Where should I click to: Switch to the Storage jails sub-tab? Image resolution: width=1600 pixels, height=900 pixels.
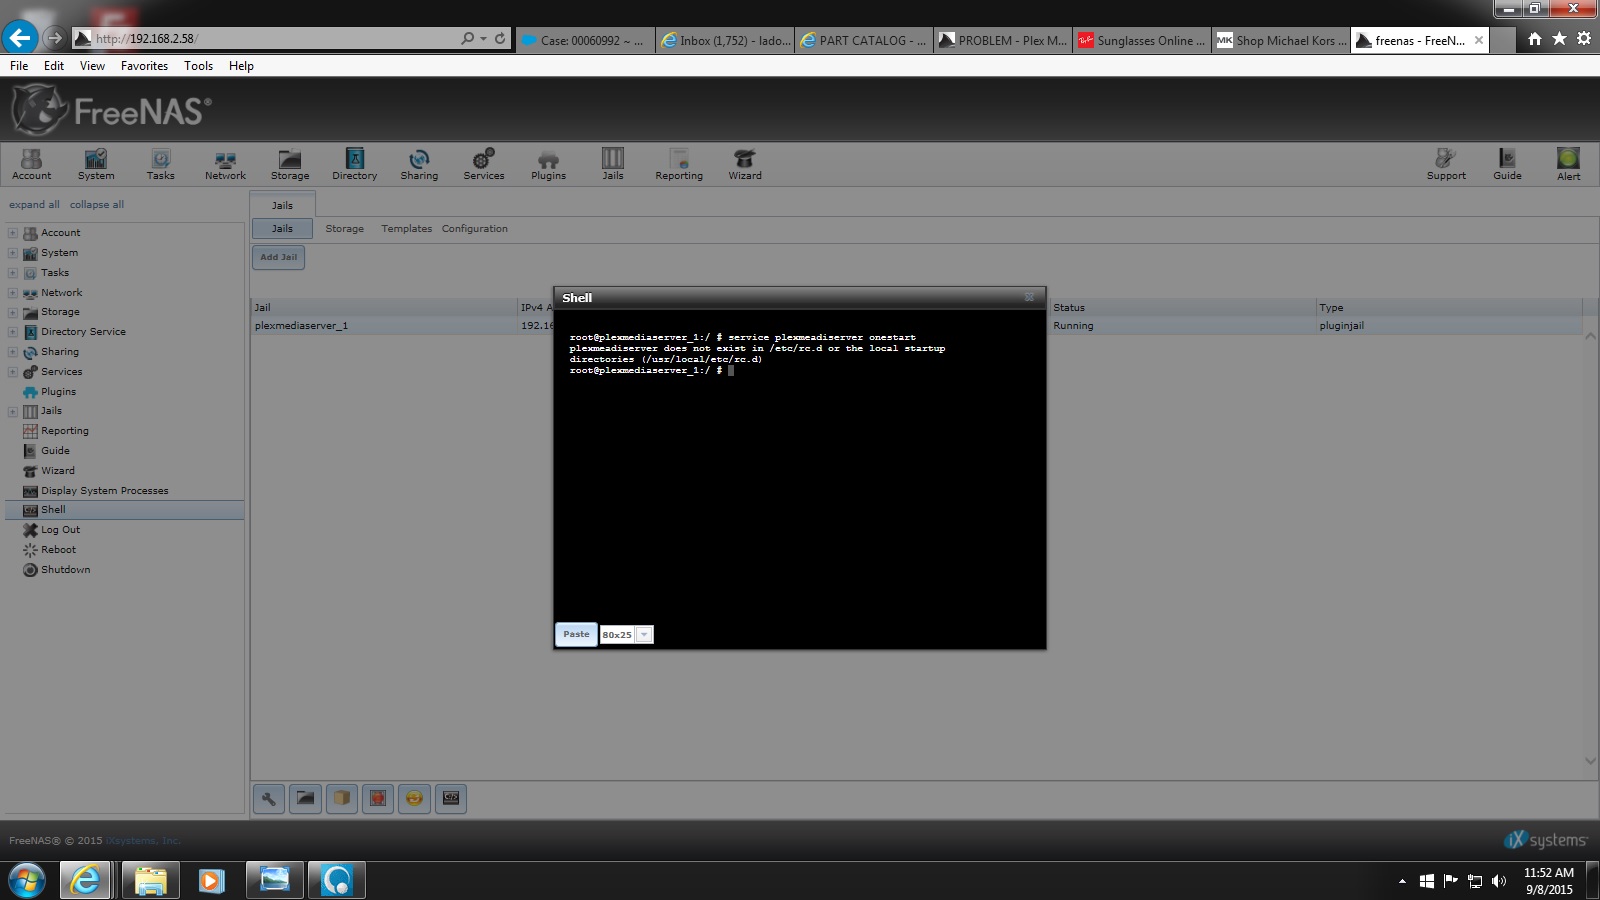345,229
